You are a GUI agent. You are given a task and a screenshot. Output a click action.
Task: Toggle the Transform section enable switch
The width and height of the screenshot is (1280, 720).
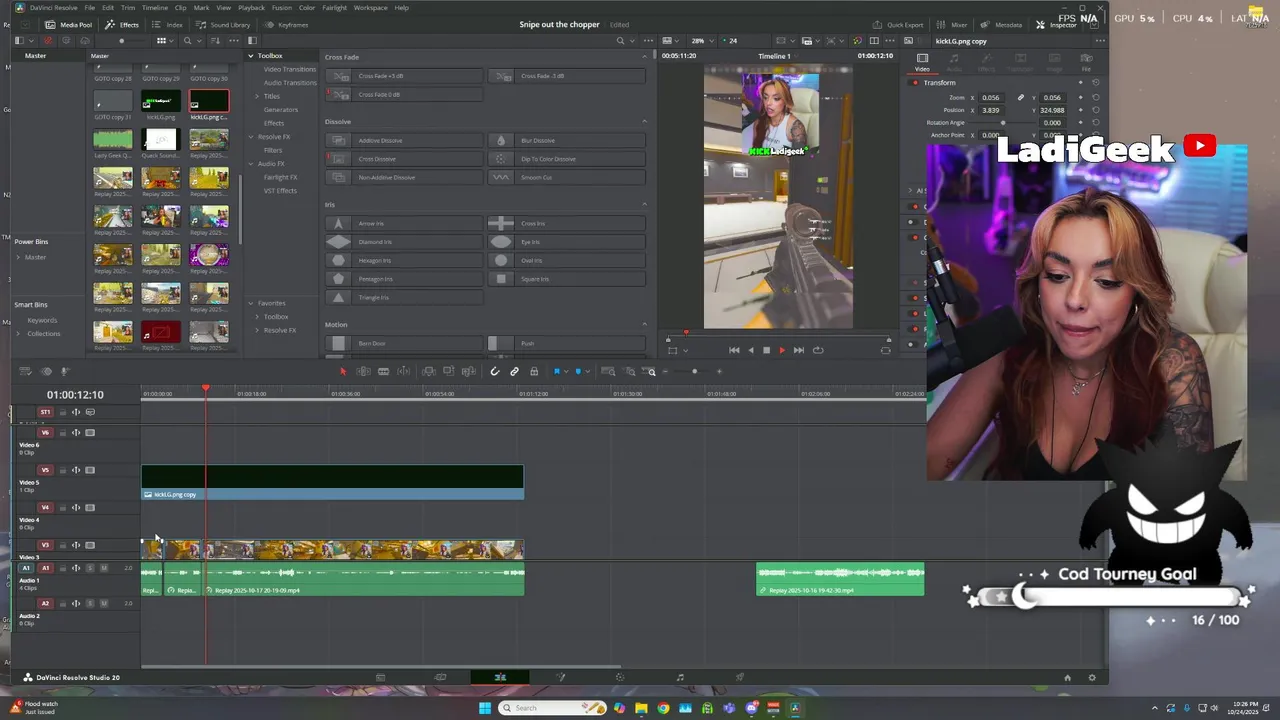(915, 83)
